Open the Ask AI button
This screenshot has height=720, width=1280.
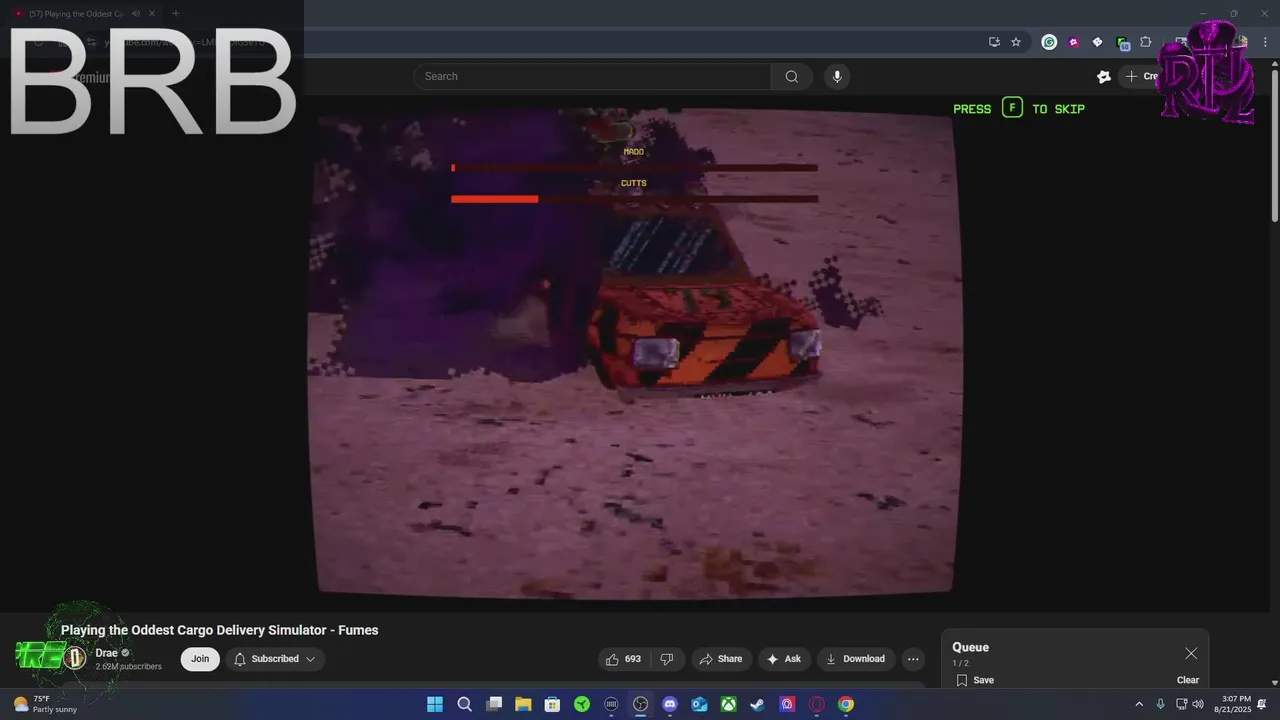pyautogui.click(x=784, y=659)
